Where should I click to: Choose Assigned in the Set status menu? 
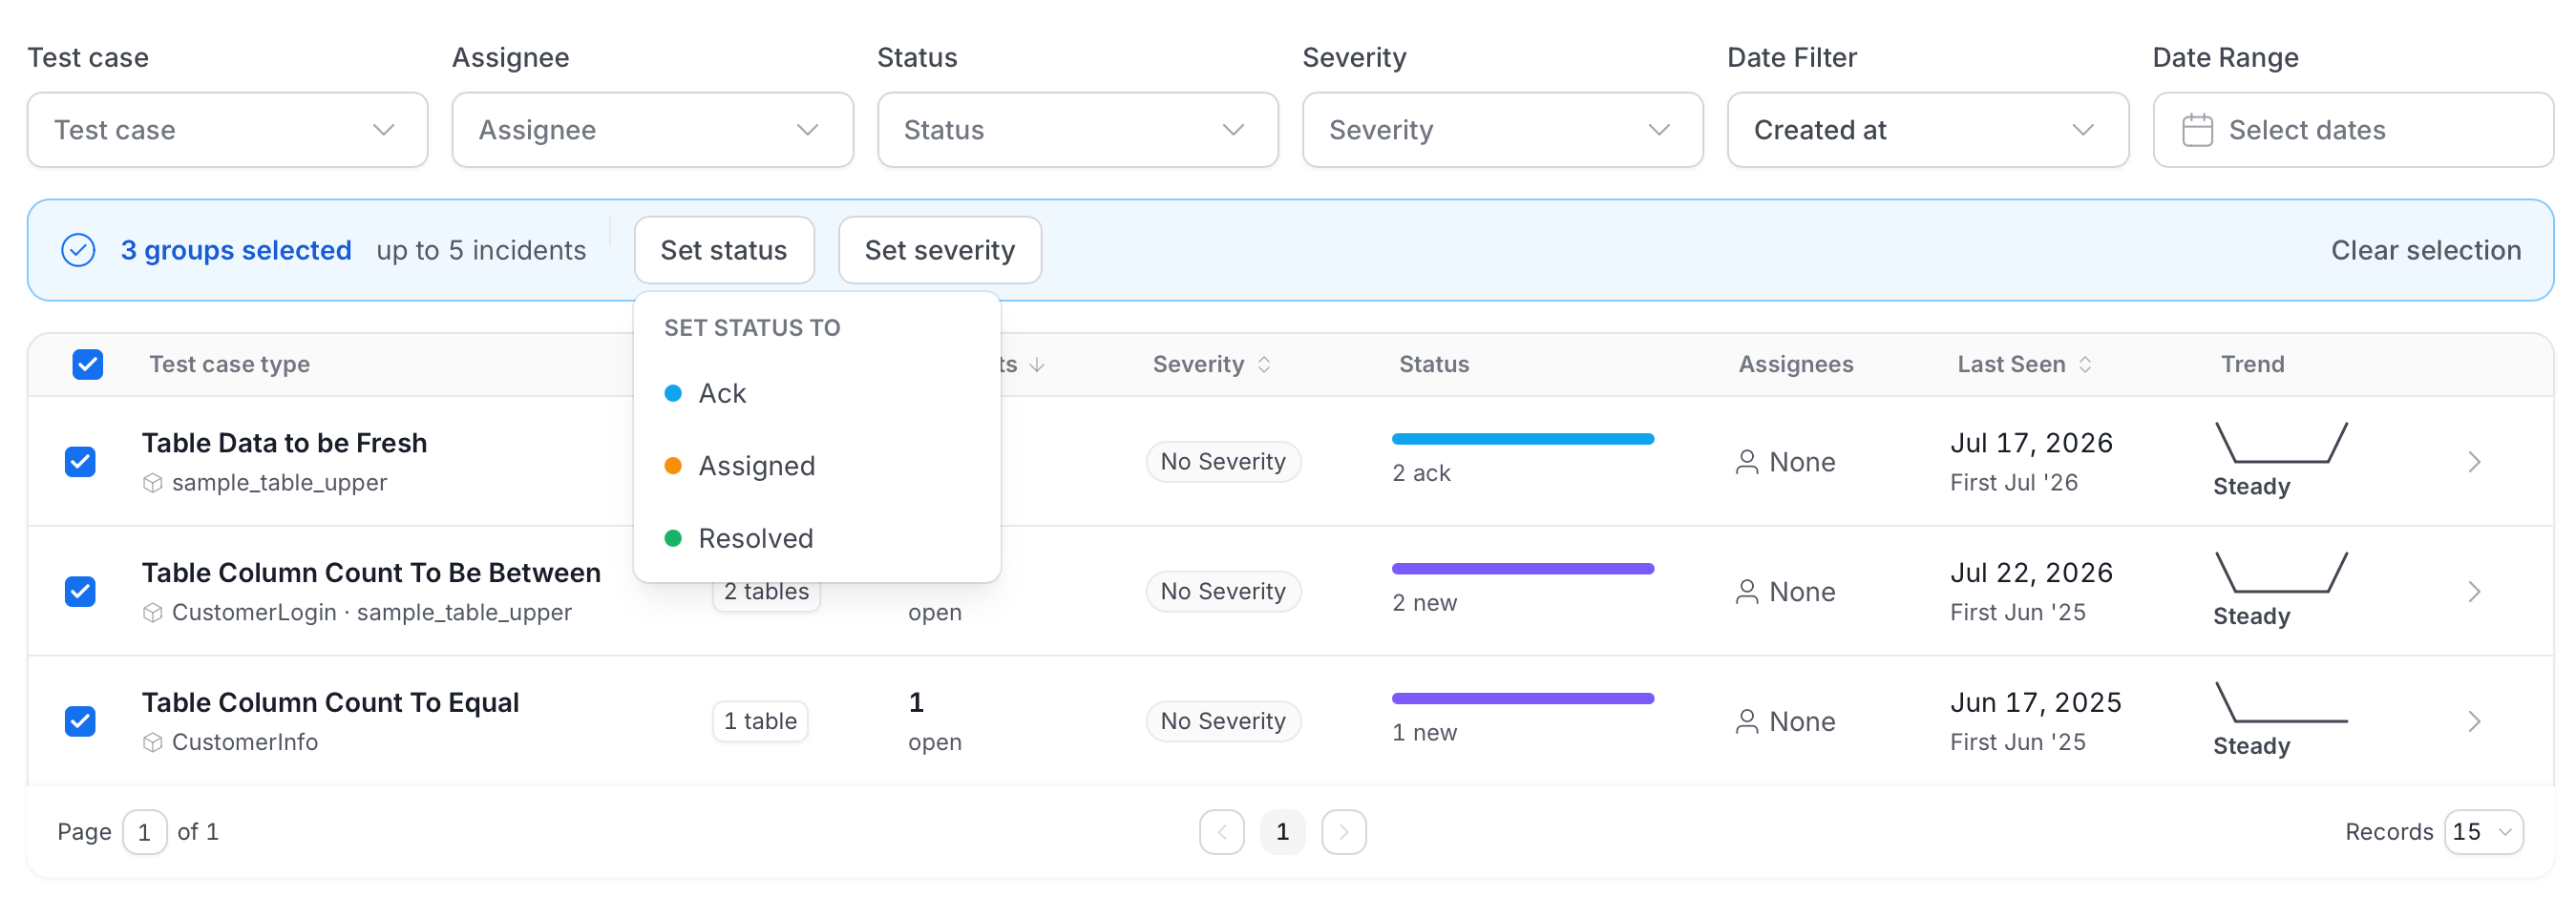pos(817,466)
